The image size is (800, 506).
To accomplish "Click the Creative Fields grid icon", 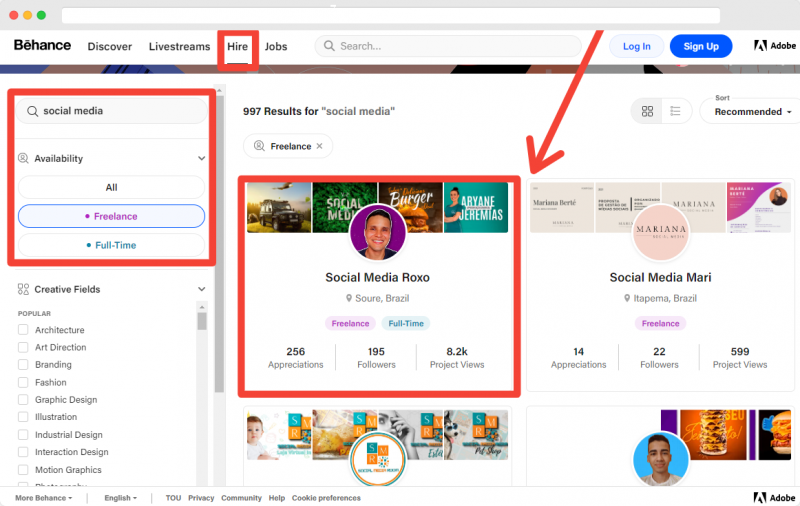I will click(x=23, y=289).
